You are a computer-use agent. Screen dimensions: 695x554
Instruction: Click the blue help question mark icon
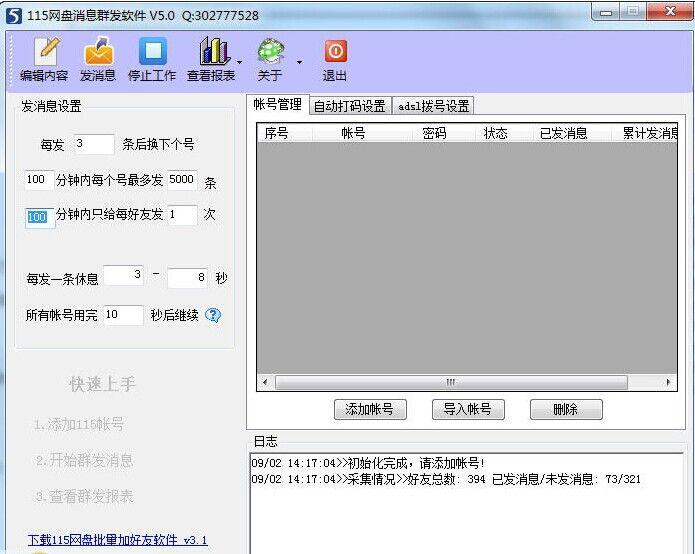point(213,315)
